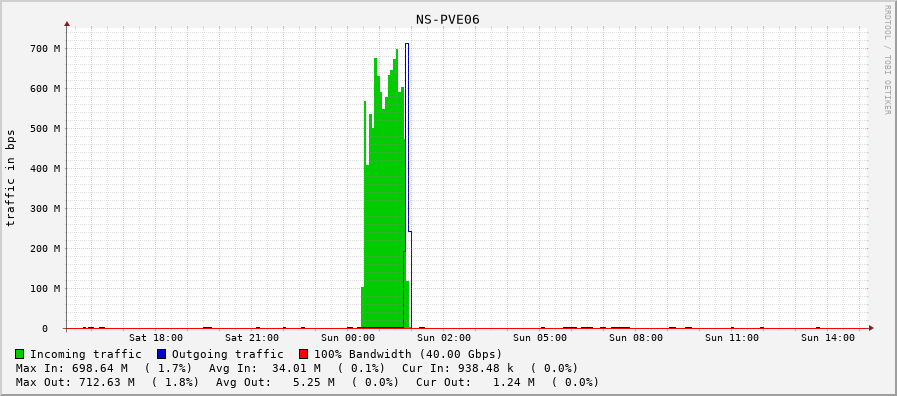Click the 'Sun 11:00' time label

point(732,338)
